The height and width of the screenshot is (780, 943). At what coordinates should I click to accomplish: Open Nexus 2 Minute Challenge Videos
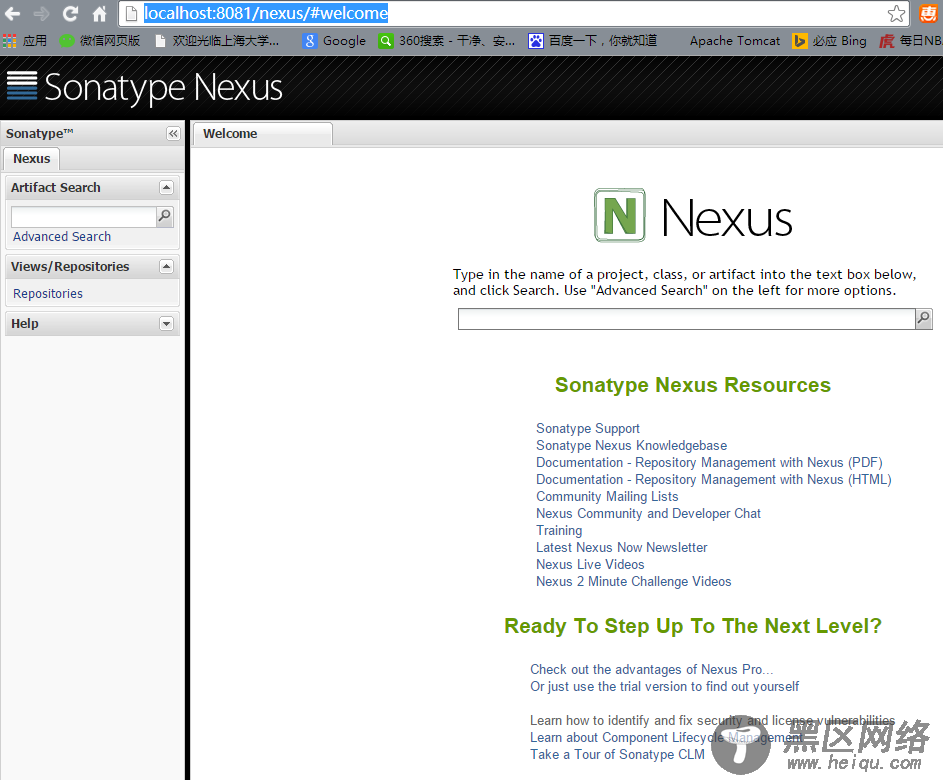633,582
